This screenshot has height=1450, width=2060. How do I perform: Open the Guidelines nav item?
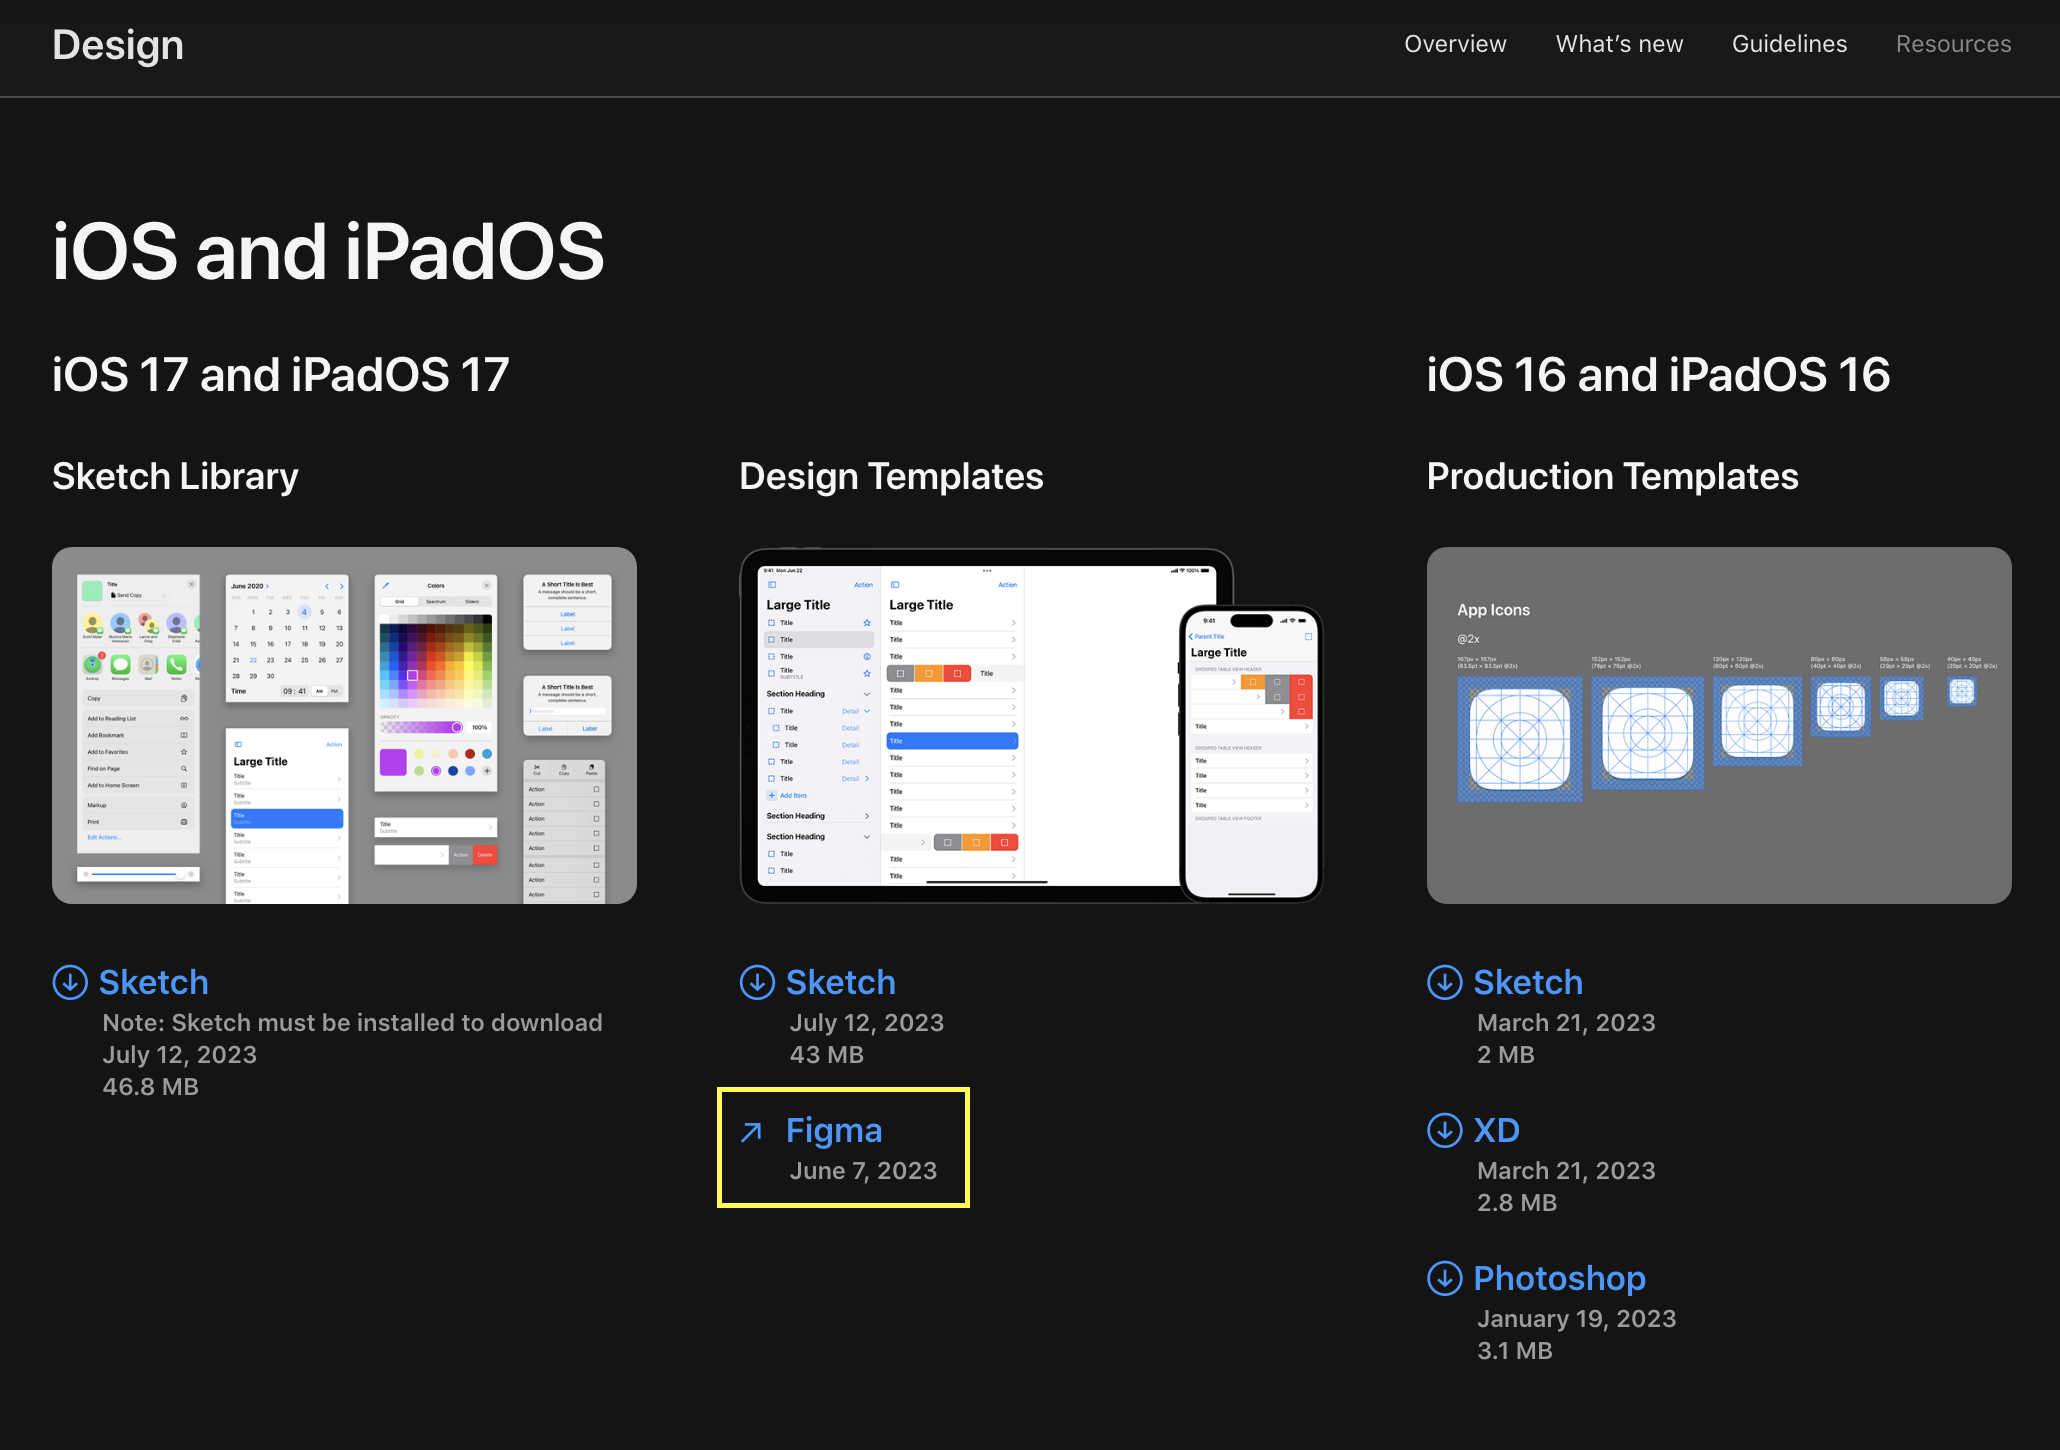[x=1788, y=44]
